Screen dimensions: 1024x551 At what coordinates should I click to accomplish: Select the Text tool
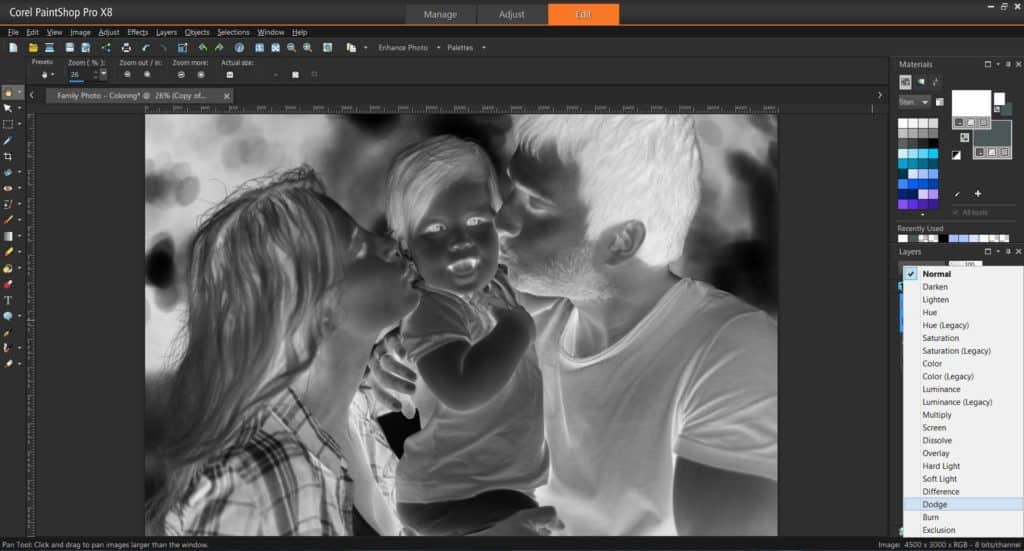[x=8, y=300]
